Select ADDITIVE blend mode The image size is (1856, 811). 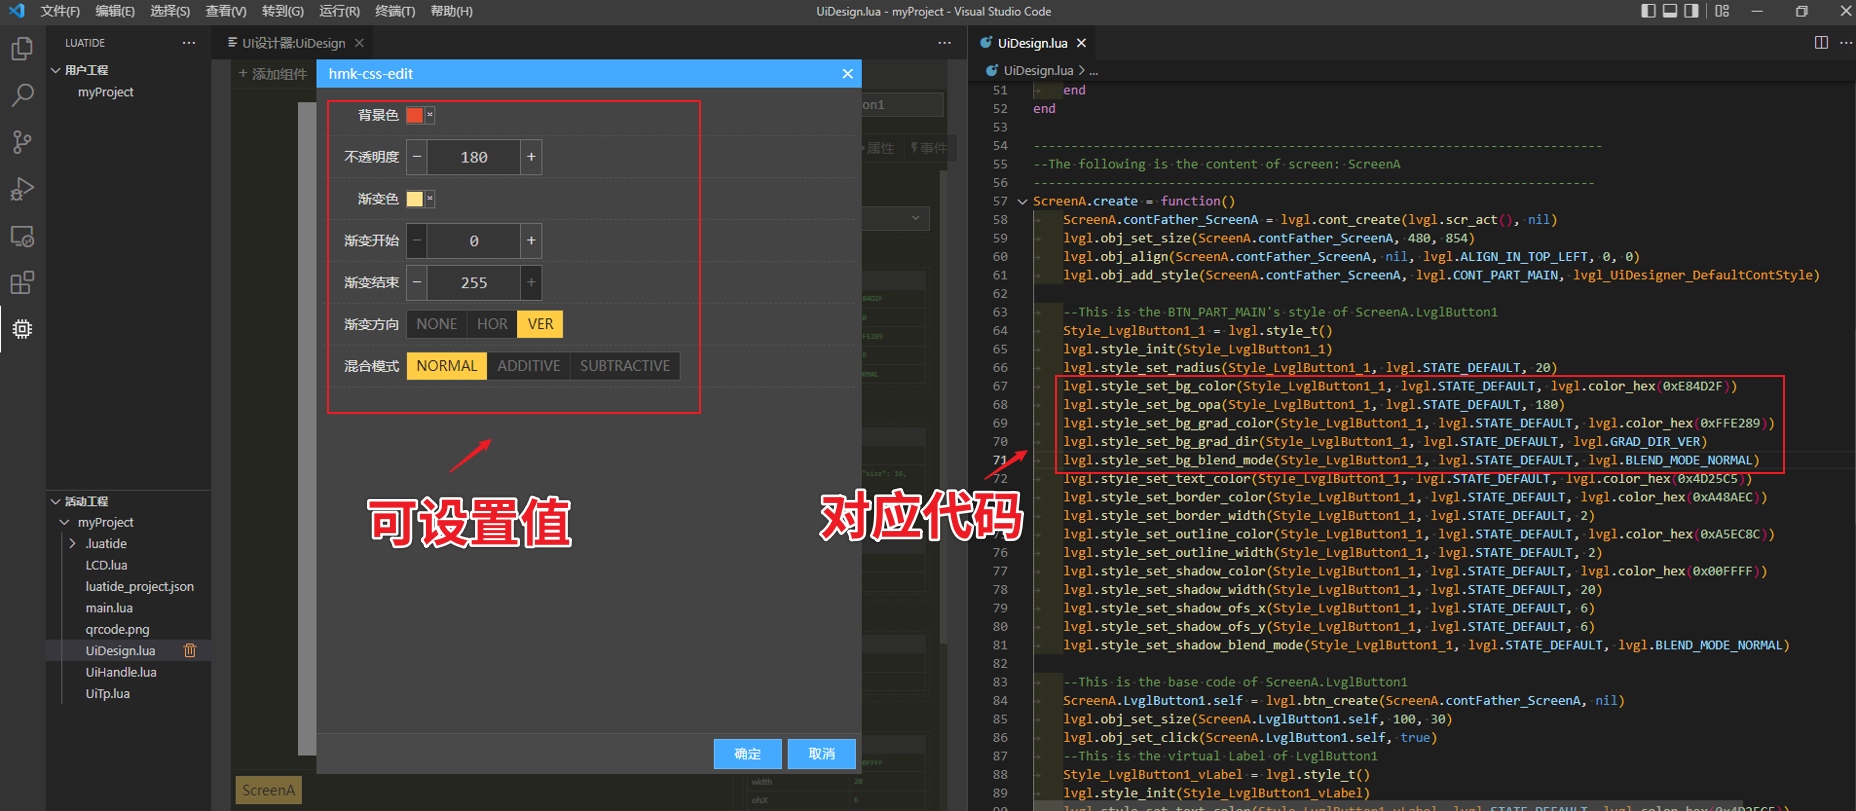point(529,366)
